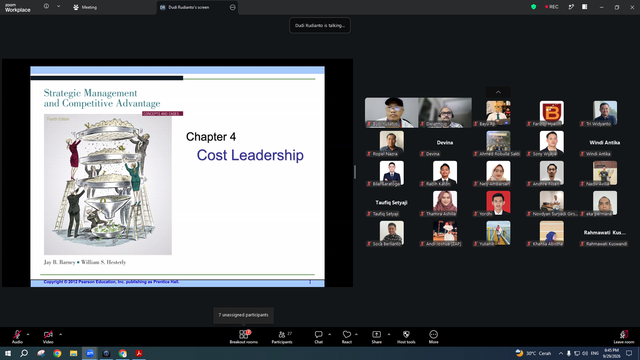Select Thamira Ashilla participant tile
Screen dimensions: 640x360
coord(444,203)
